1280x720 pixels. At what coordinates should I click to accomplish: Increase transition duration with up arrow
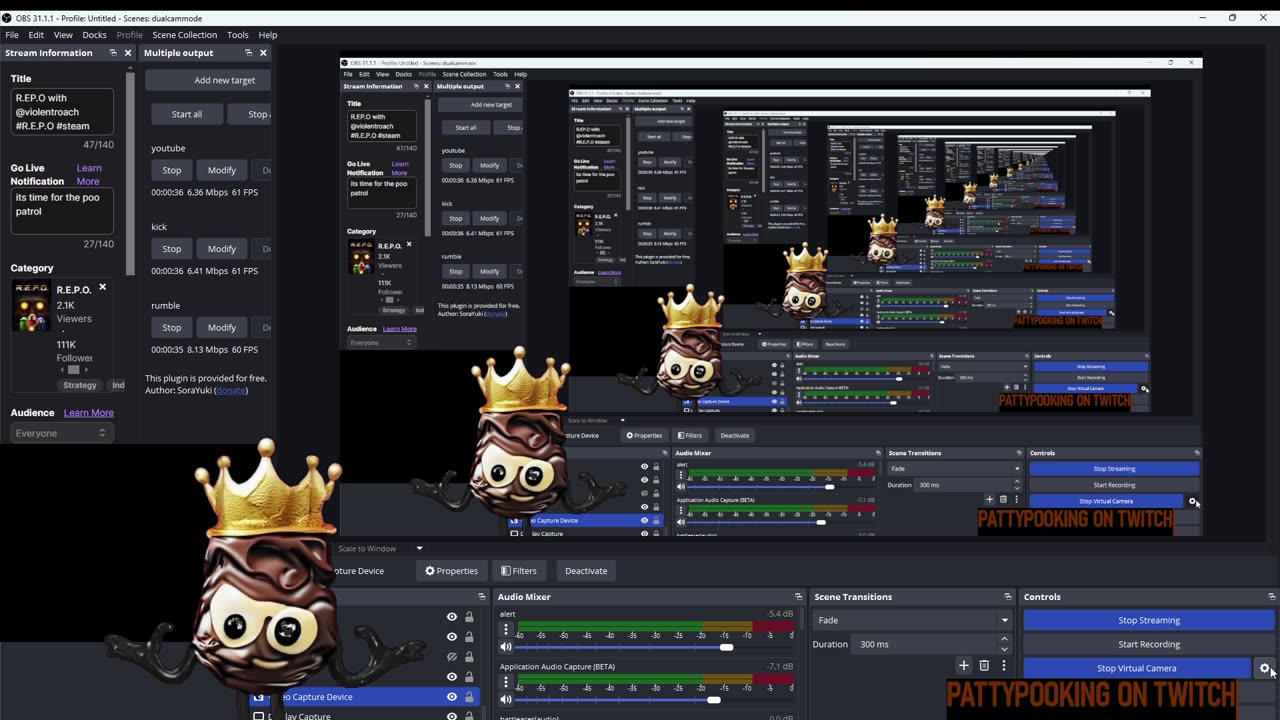click(1005, 640)
